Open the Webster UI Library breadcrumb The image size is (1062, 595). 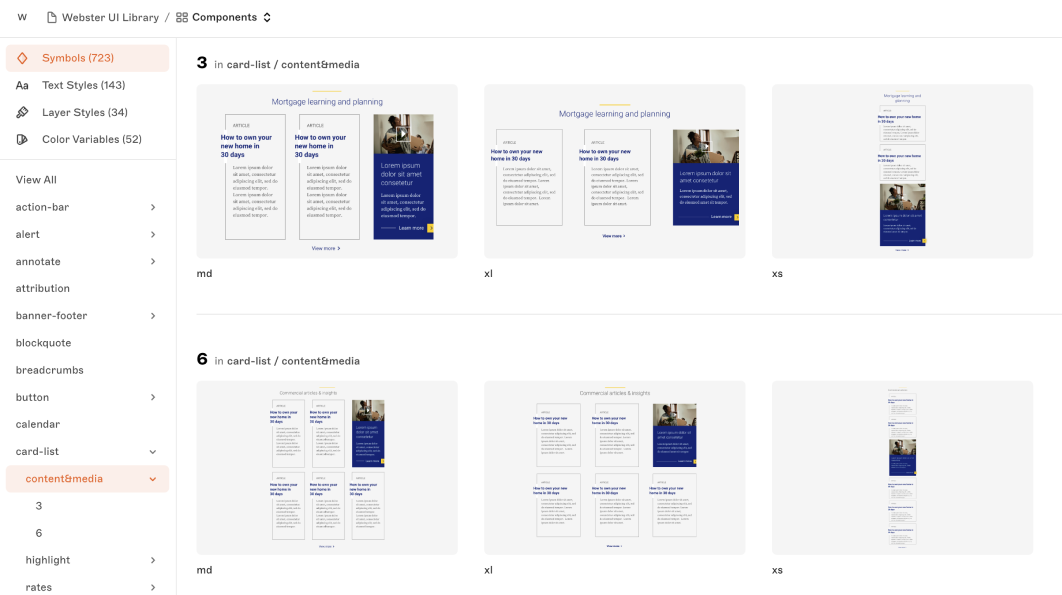(x=110, y=18)
